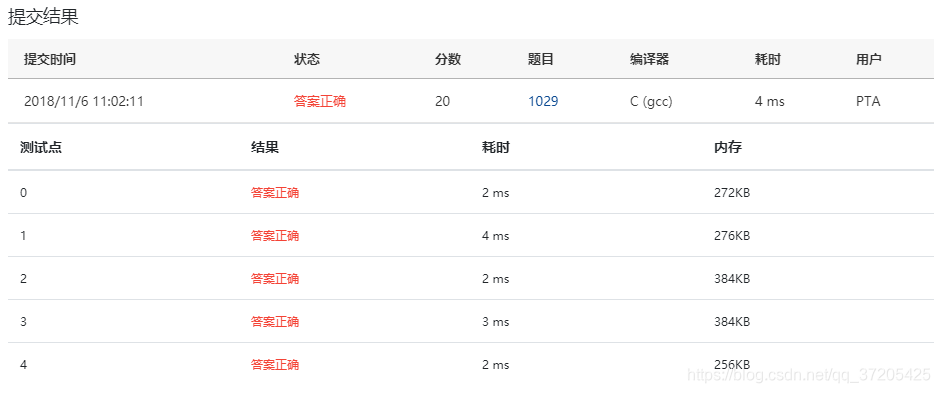Click the 结果 column header
Screen dimensions: 940x393
[265, 147]
